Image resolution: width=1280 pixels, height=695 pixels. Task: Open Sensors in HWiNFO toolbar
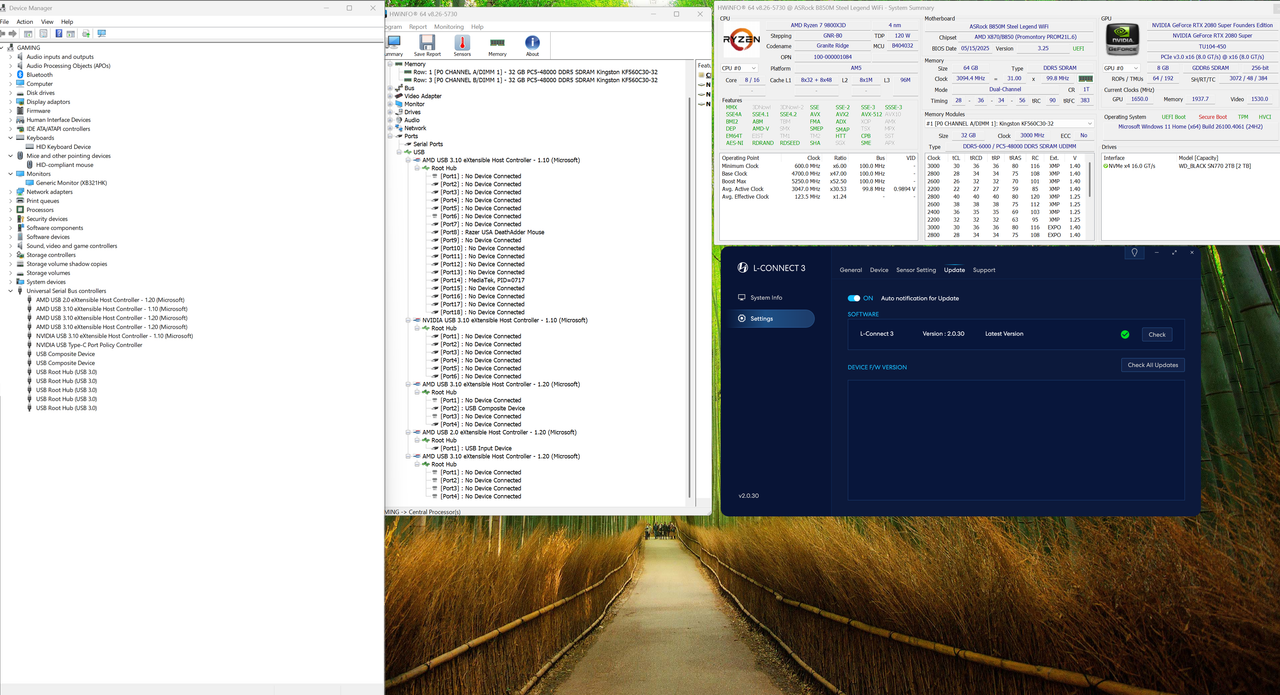pyautogui.click(x=462, y=46)
